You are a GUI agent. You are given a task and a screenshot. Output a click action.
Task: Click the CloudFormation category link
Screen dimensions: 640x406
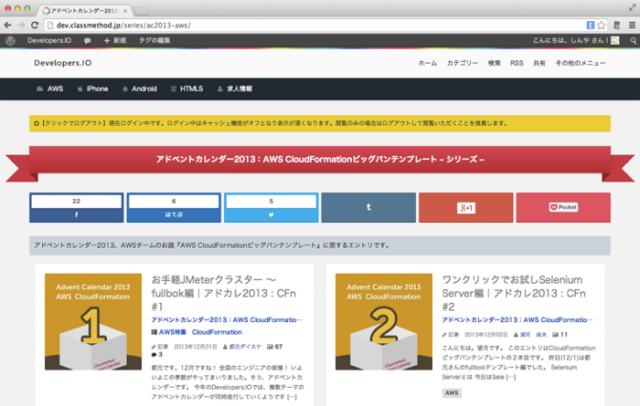click(217, 332)
